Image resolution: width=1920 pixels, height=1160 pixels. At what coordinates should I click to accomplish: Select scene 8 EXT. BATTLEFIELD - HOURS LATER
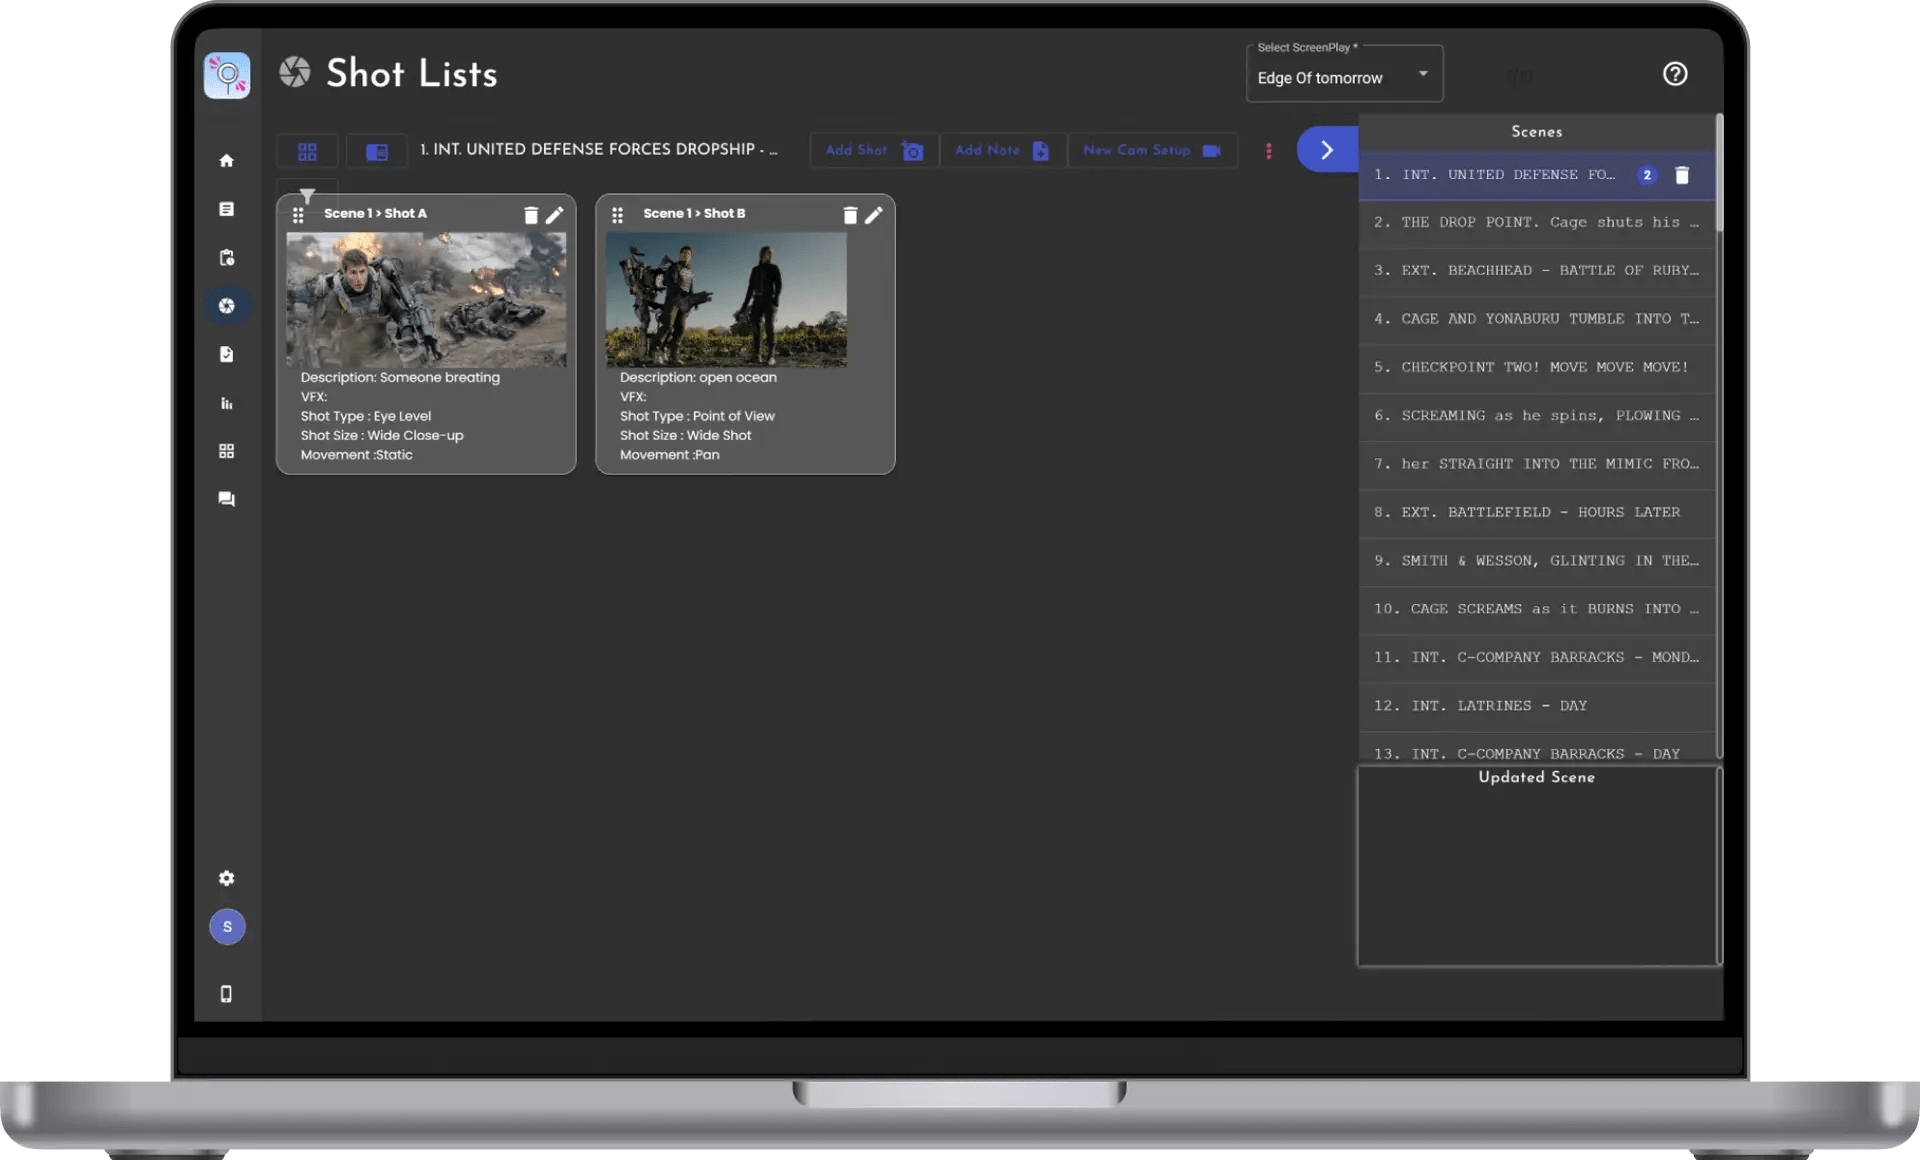coord(1535,512)
